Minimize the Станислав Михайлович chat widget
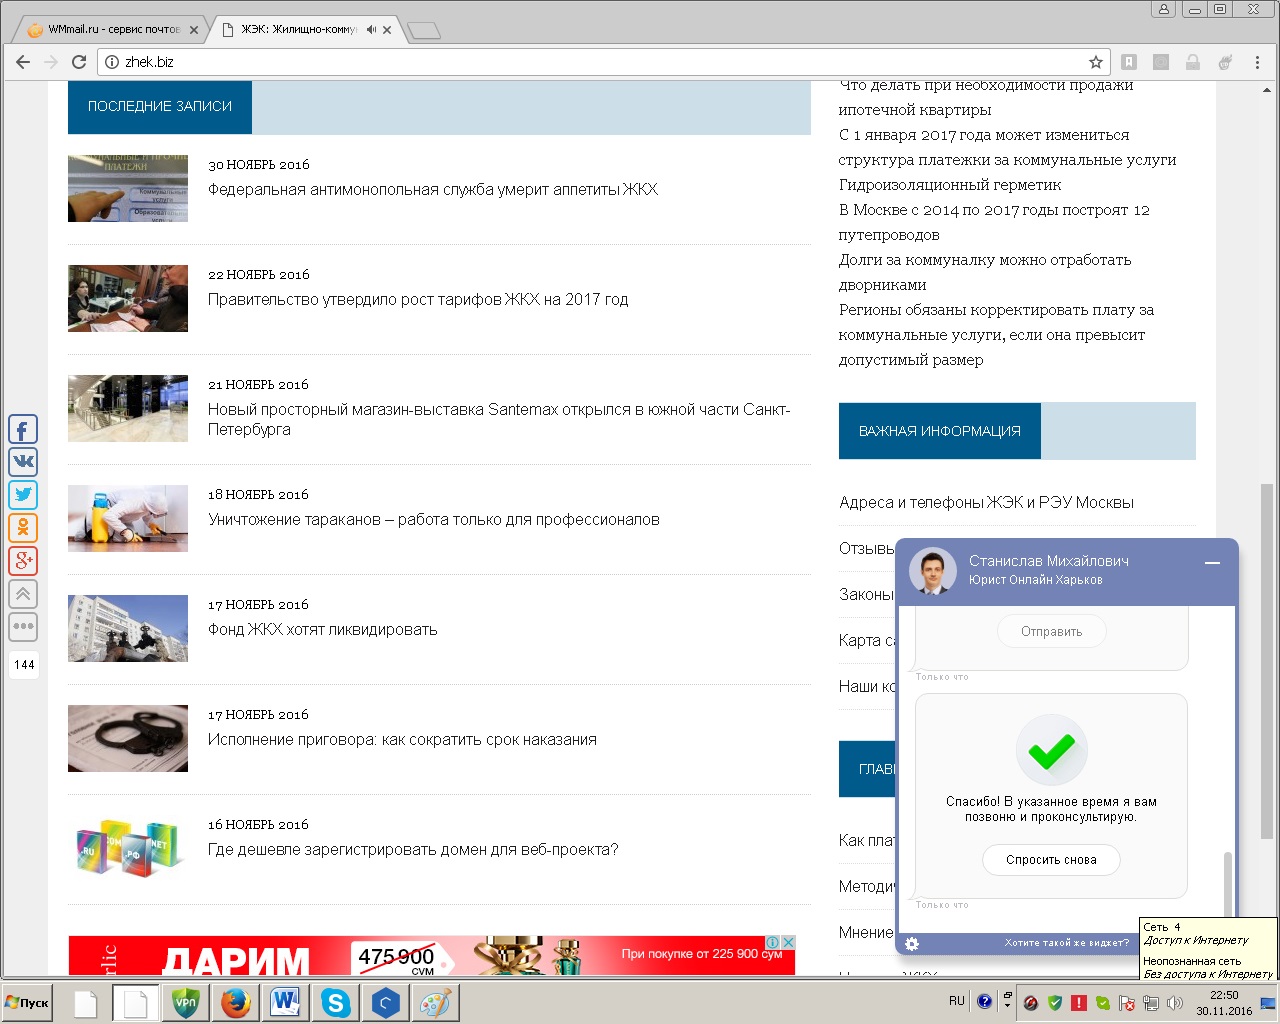This screenshot has height=1024, width=1280. (1213, 563)
